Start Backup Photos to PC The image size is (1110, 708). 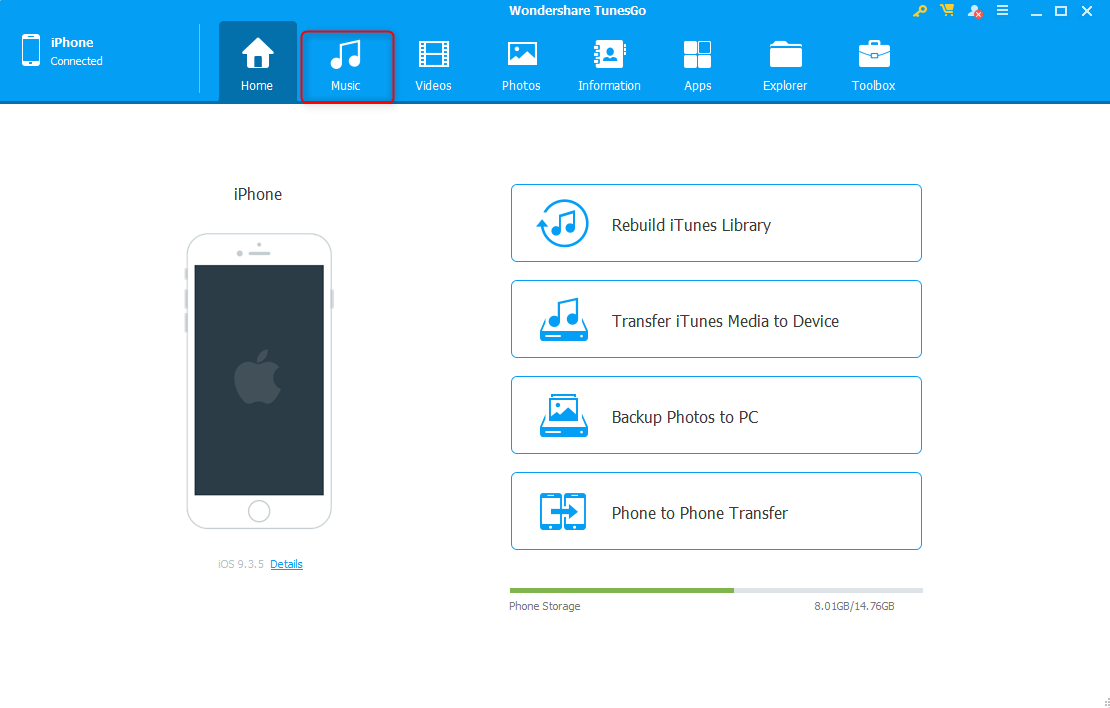point(716,415)
